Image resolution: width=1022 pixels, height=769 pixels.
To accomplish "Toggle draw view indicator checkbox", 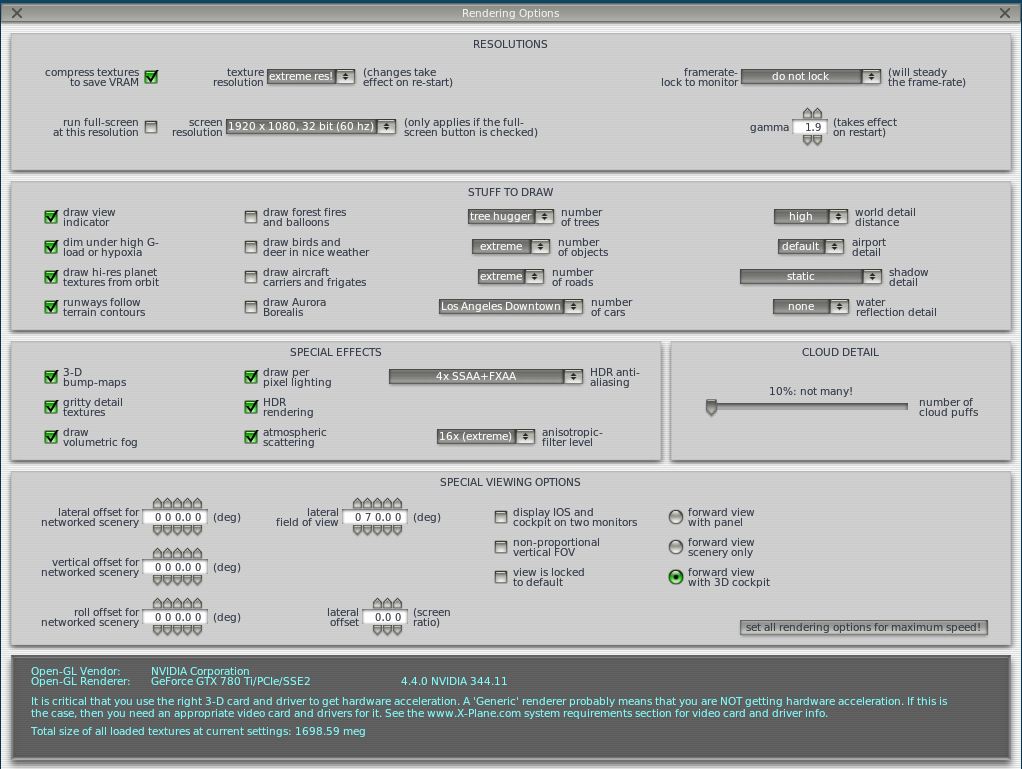I will tap(51, 217).
